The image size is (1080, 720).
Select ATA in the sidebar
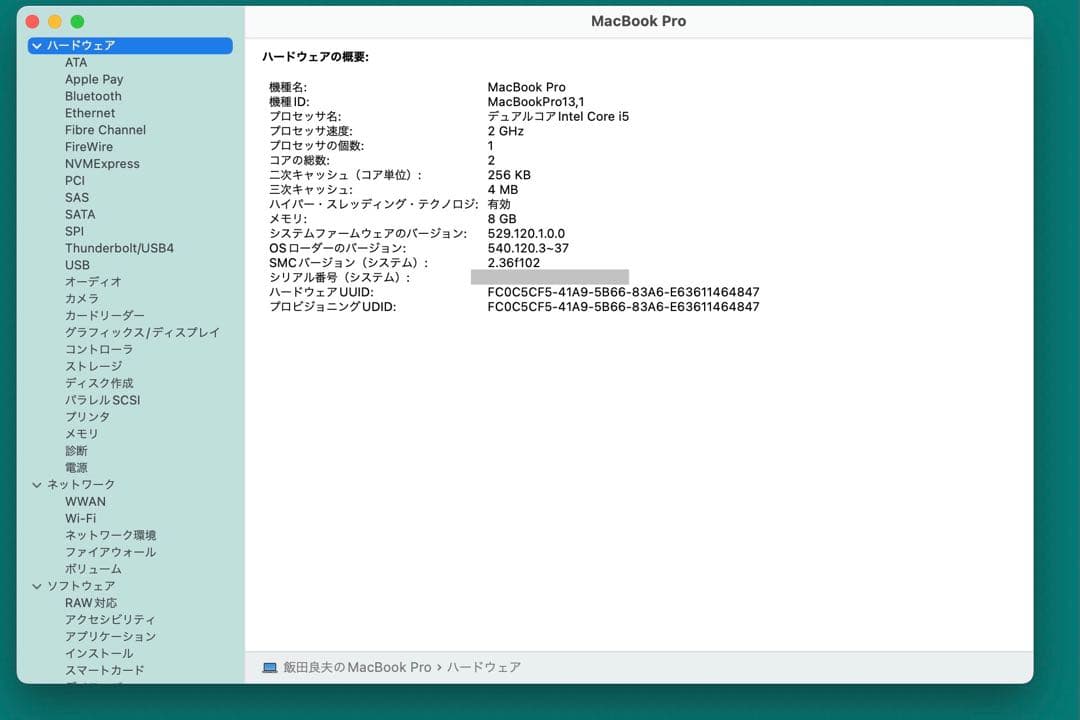(76, 63)
